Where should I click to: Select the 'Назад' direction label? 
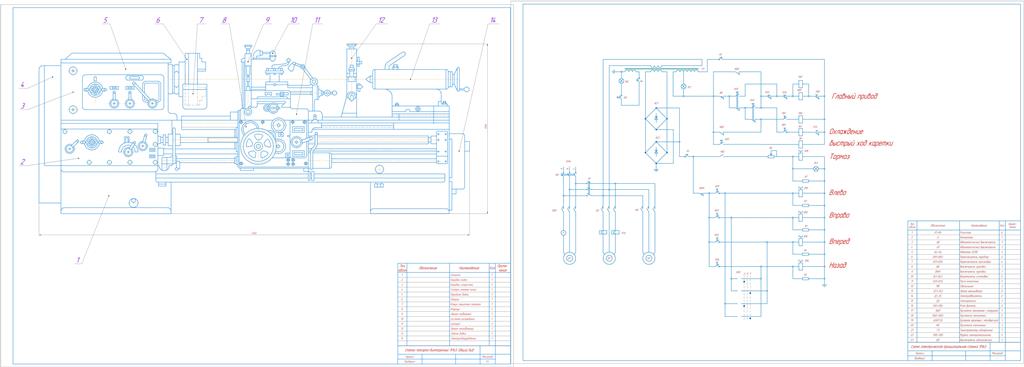pyautogui.click(x=839, y=265)
